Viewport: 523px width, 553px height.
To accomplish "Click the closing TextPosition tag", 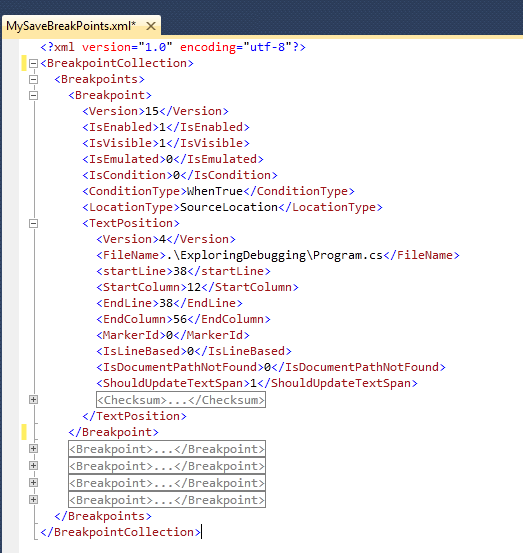I will coord(134,417).
